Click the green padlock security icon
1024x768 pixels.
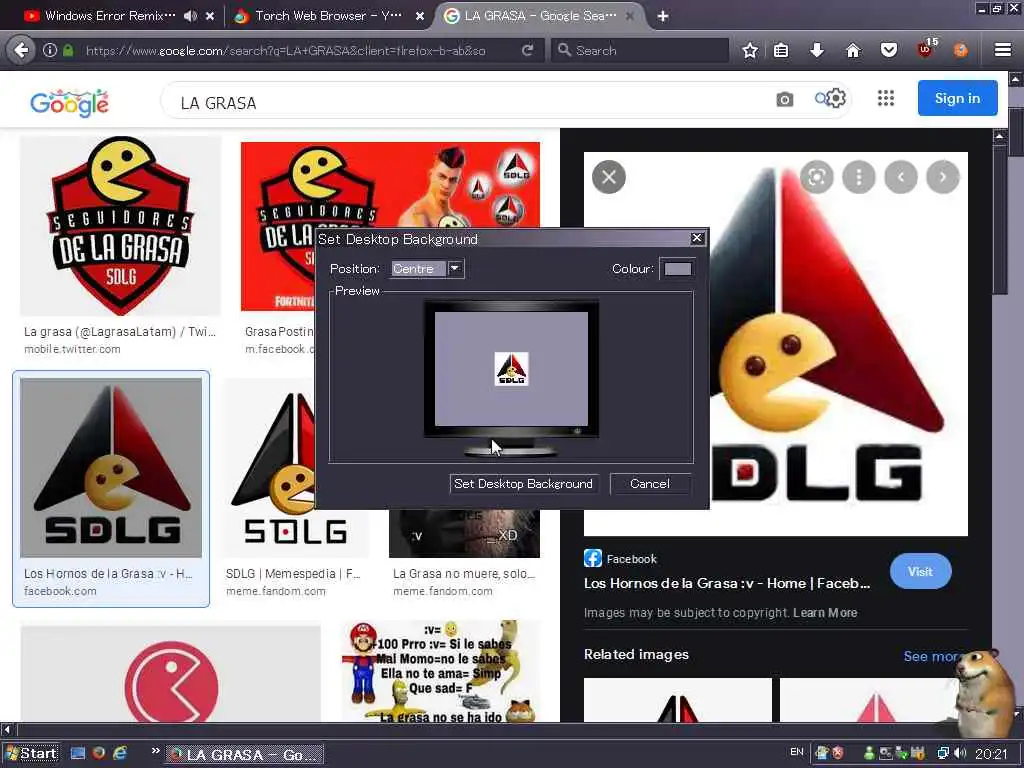click(68, 50)
